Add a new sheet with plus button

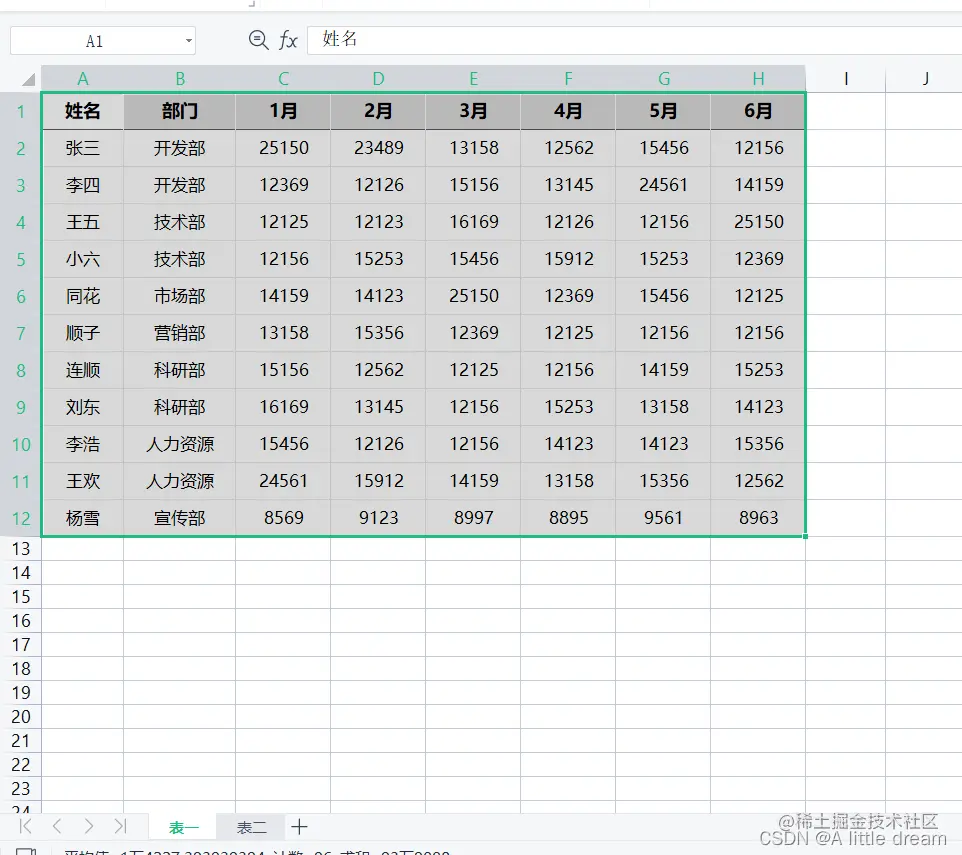[299, 827]
